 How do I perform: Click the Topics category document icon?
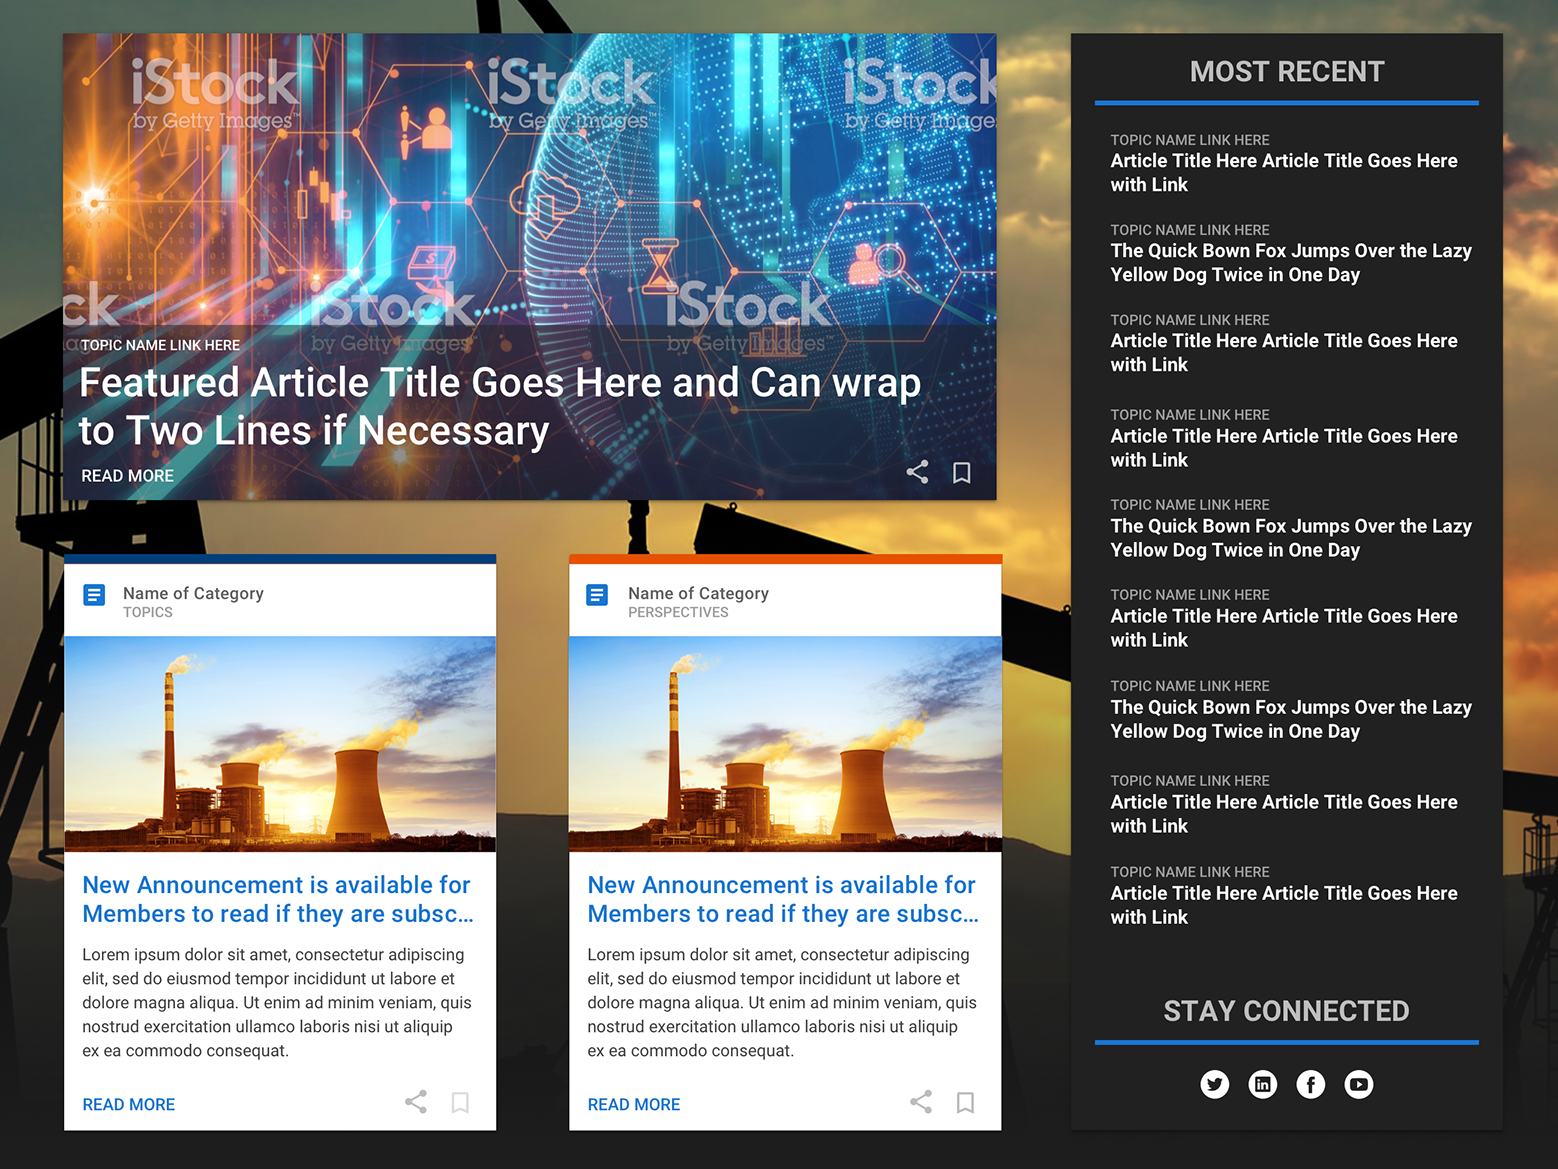point(94,595)
